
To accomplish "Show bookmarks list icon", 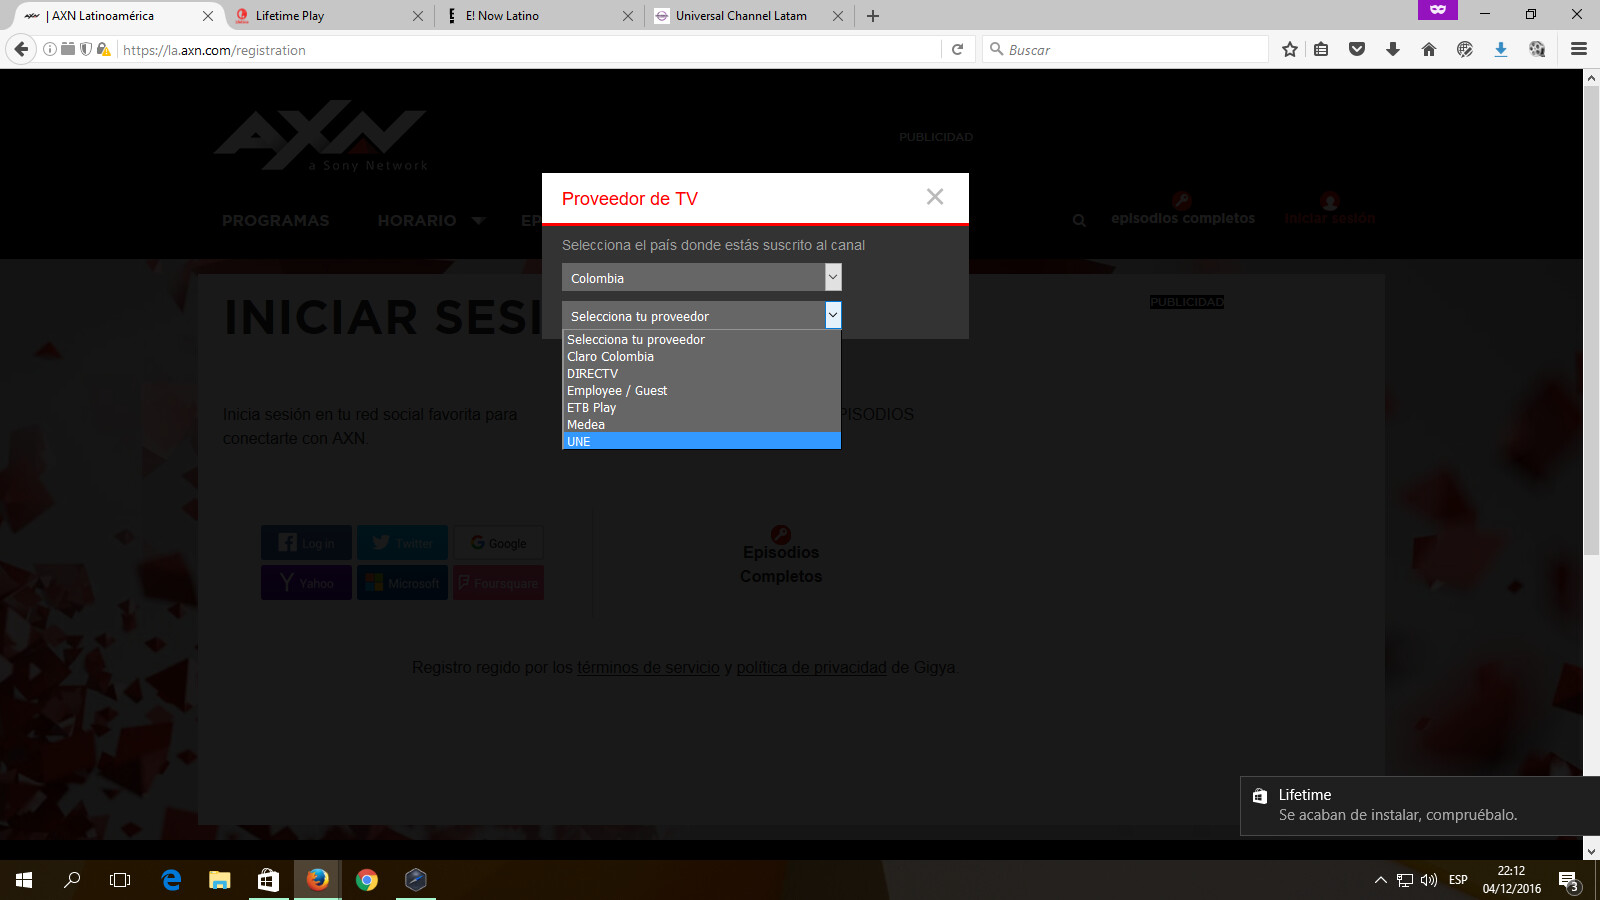I will click(x=1321, y=49).
